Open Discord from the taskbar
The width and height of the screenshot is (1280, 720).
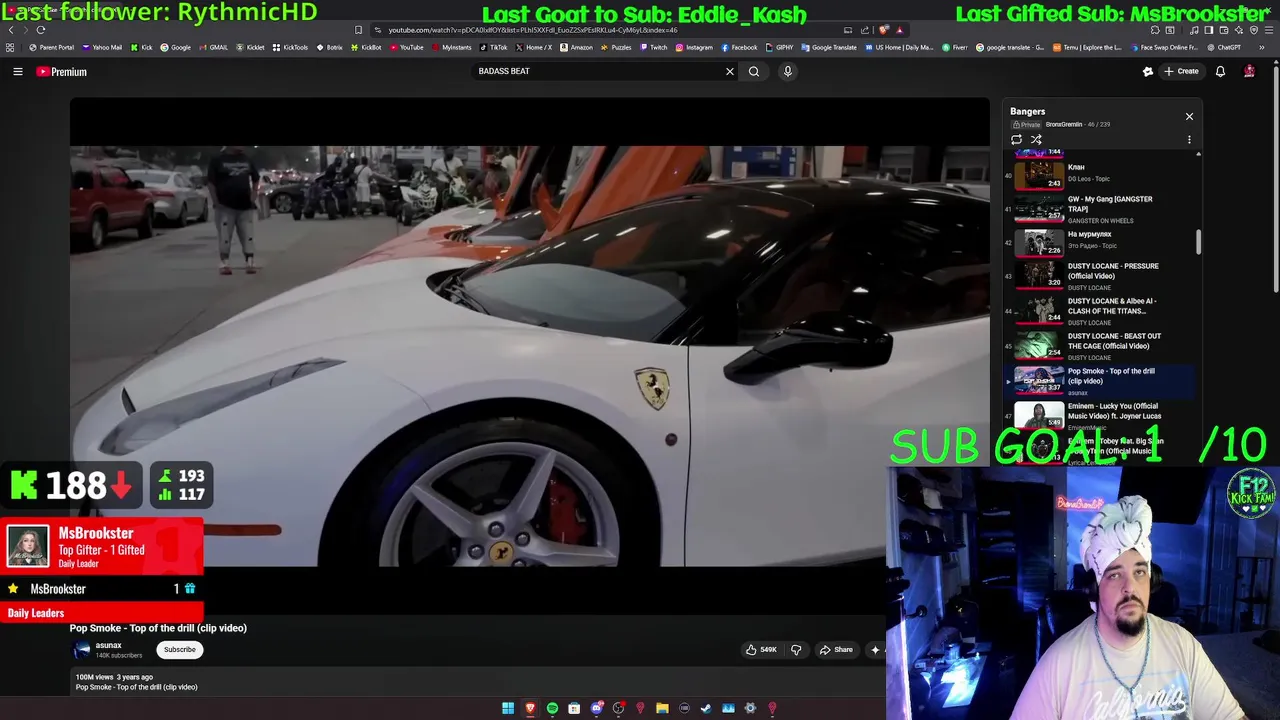597,708
